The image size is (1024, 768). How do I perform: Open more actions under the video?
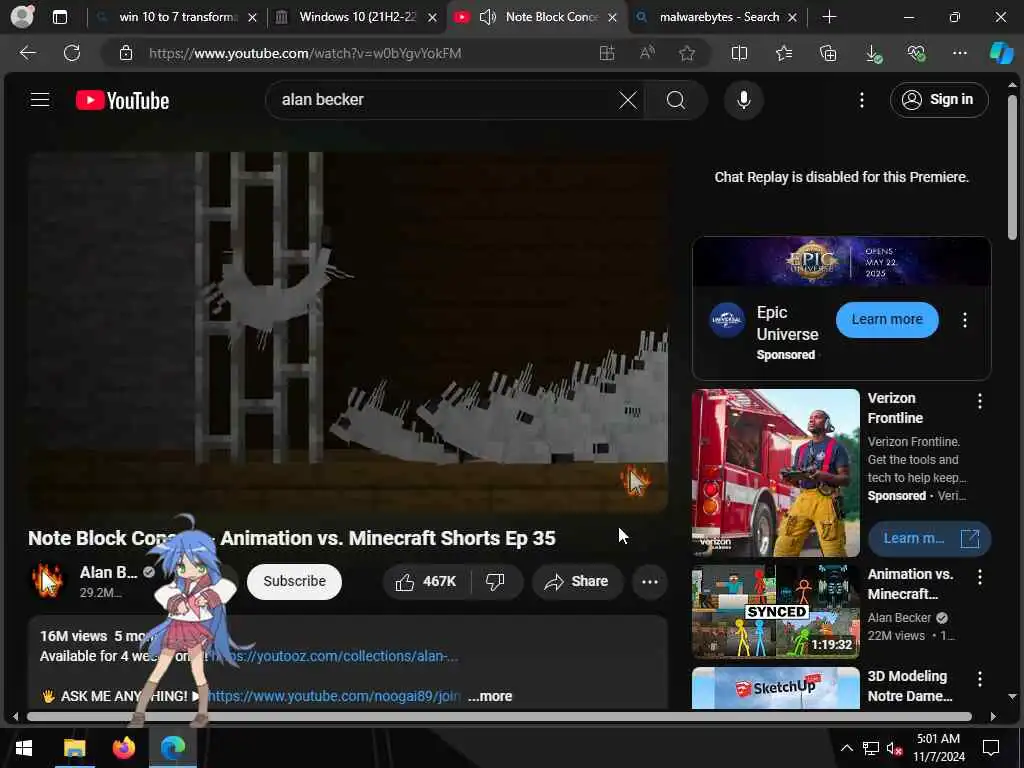(649, 581)
